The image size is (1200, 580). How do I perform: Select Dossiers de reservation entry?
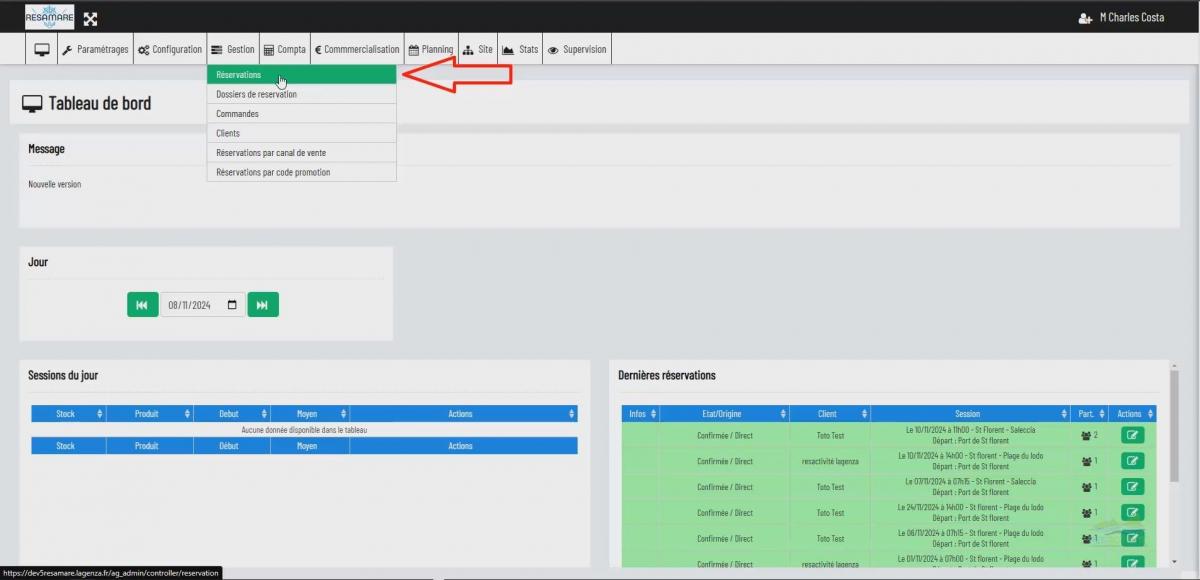coord(301,94)
